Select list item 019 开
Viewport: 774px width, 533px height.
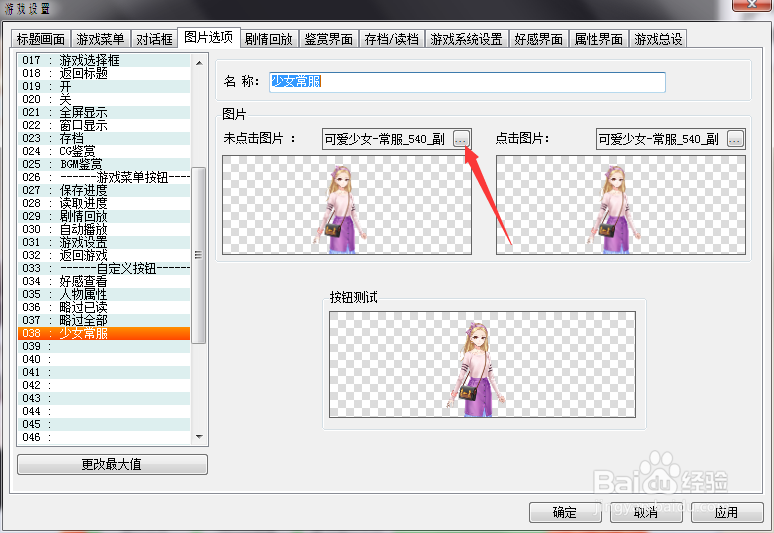coord(104,86)
